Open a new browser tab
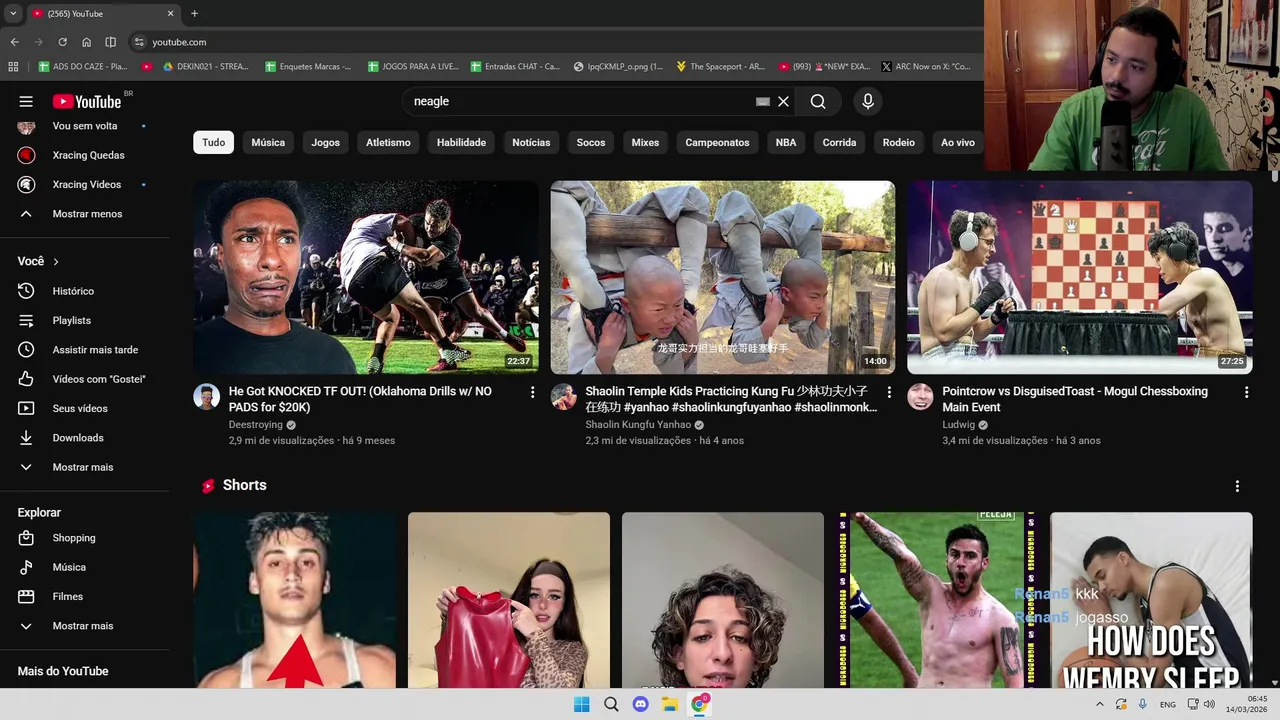This screenshot has height=720, width=1280. (x=194, y=14)
